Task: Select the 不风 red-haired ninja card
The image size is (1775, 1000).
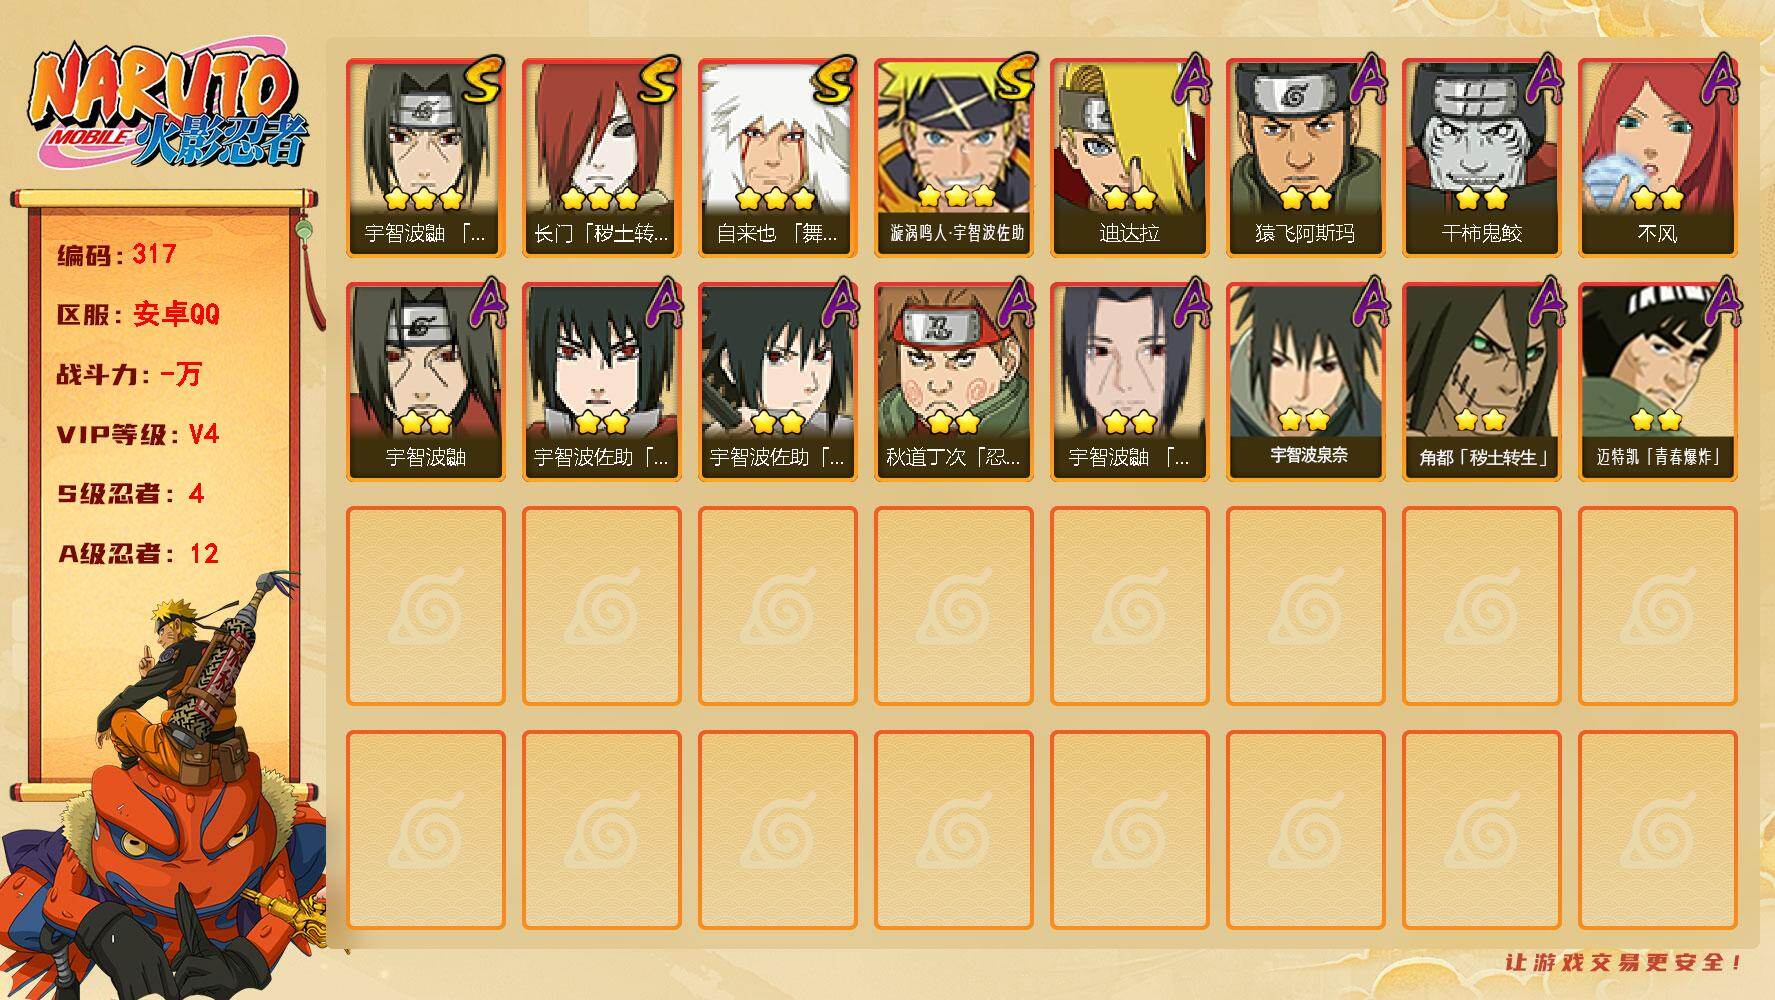Action: click(x=1657, y=157)
